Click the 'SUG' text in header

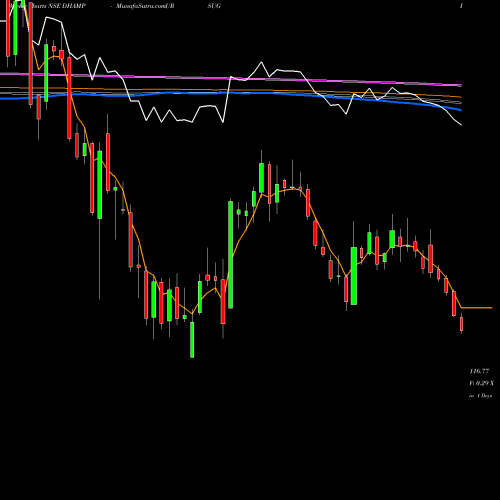(214, 6)
